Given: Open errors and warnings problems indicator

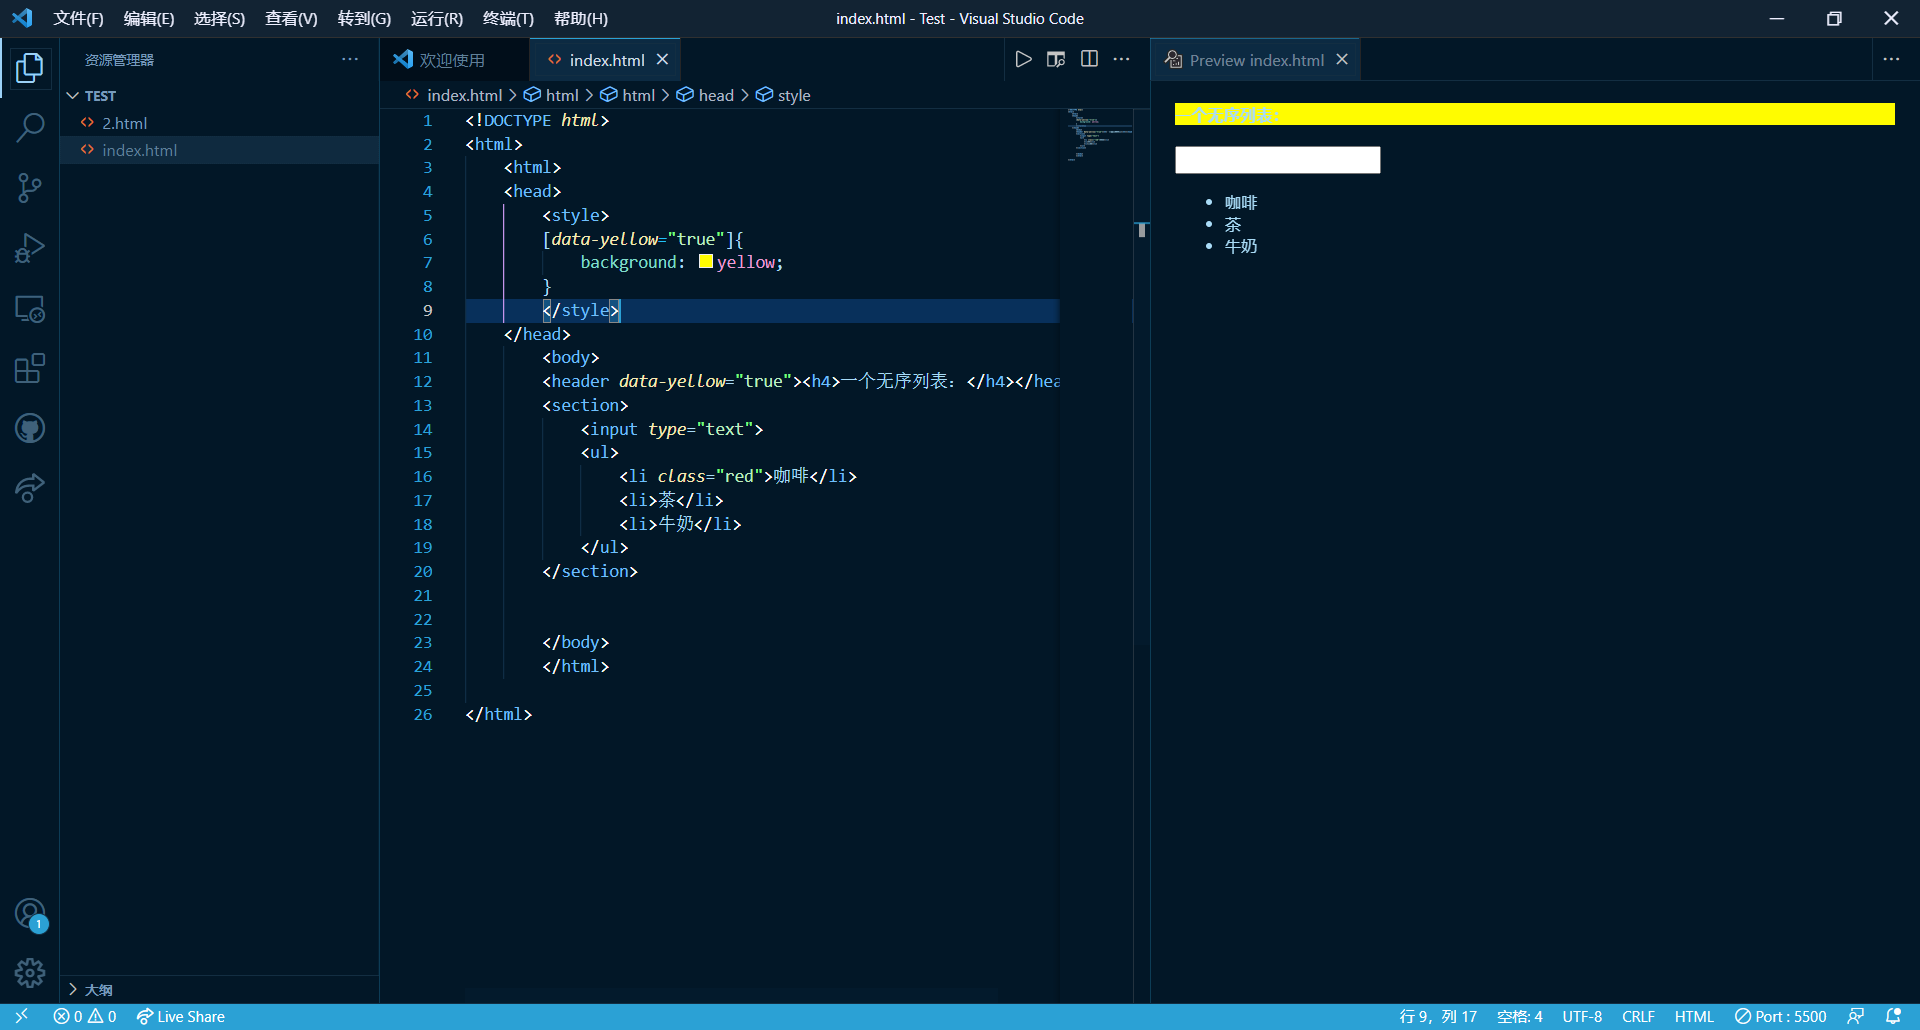Looking at the screenshot, I should (x=85, y=1017).
